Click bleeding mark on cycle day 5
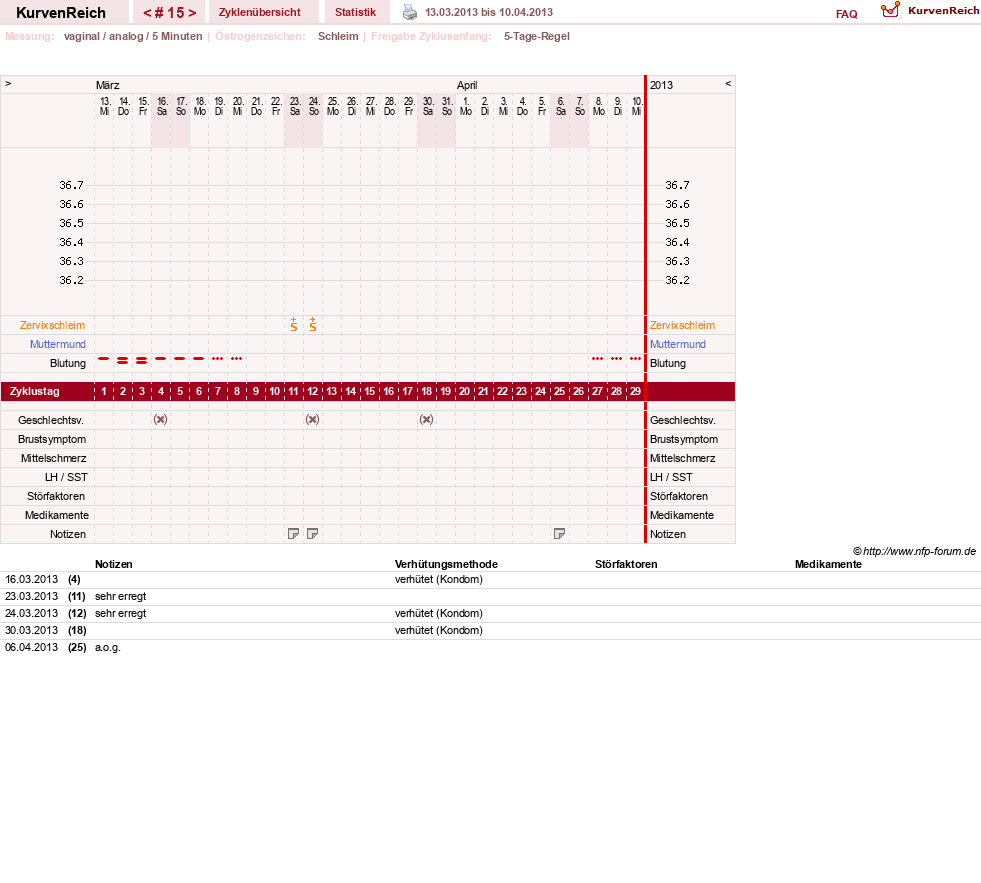 coord(180,359)
